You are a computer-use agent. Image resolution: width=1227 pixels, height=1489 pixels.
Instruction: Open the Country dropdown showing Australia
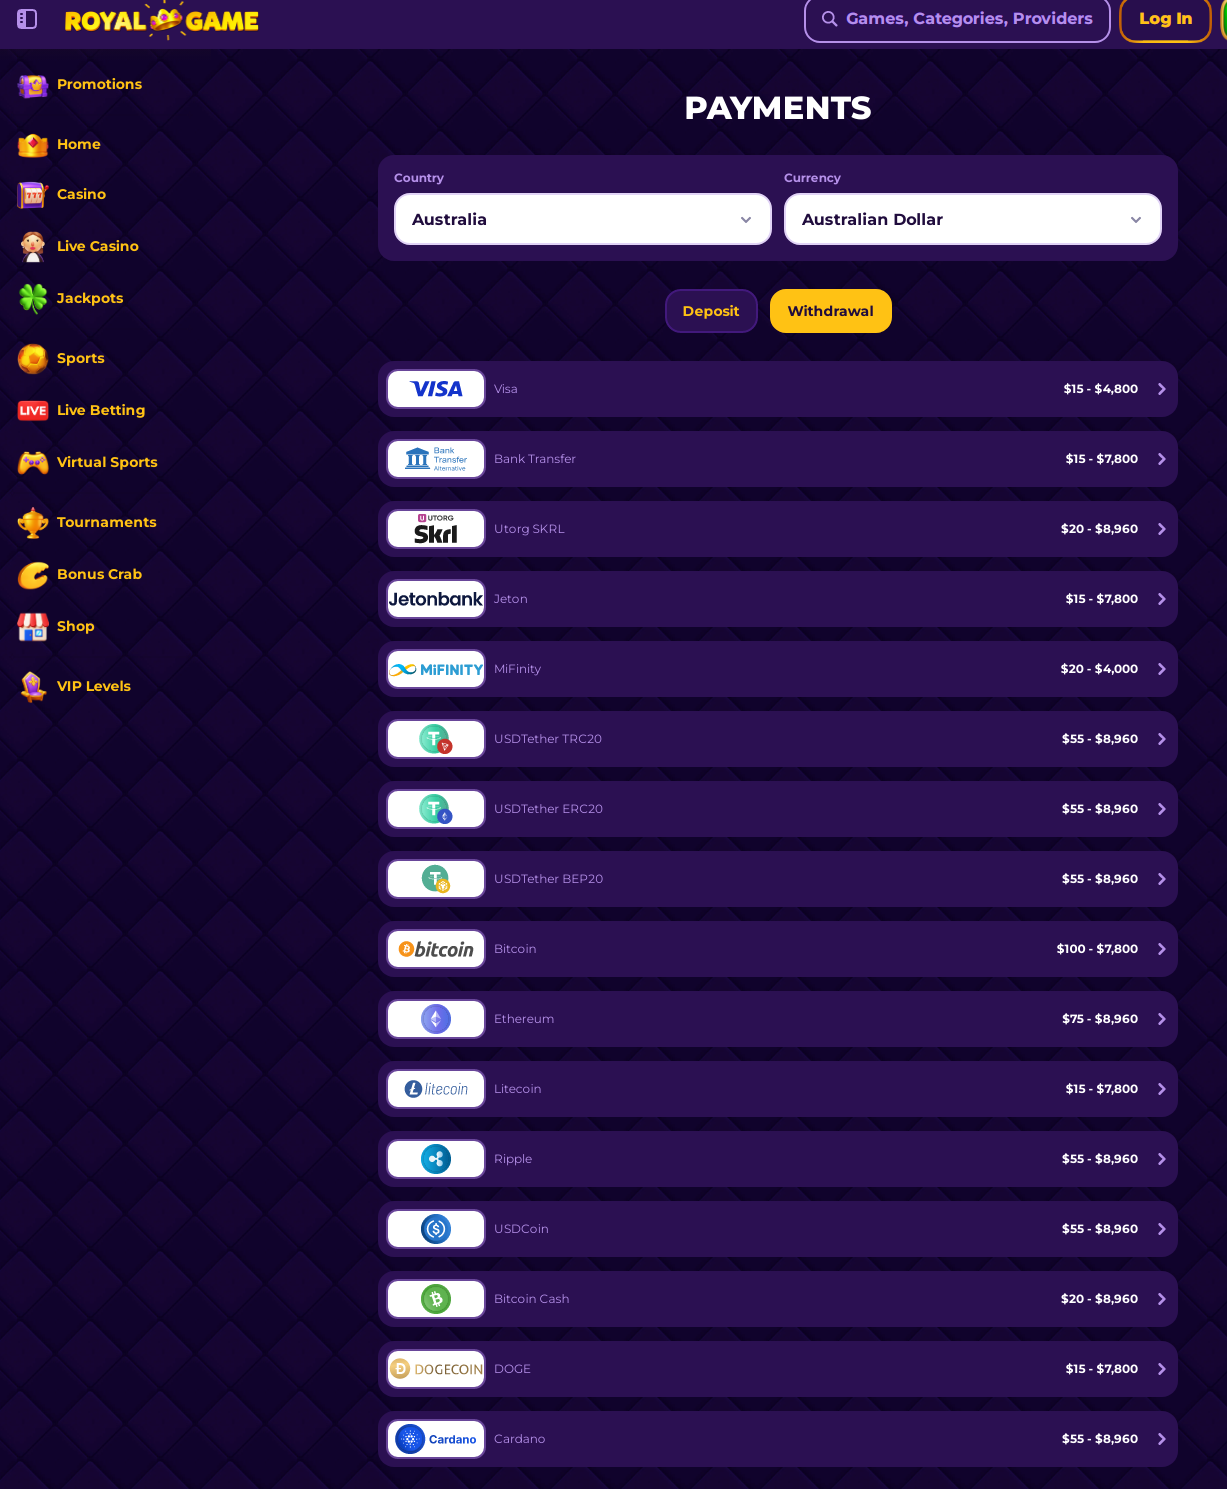click(582, 219)
